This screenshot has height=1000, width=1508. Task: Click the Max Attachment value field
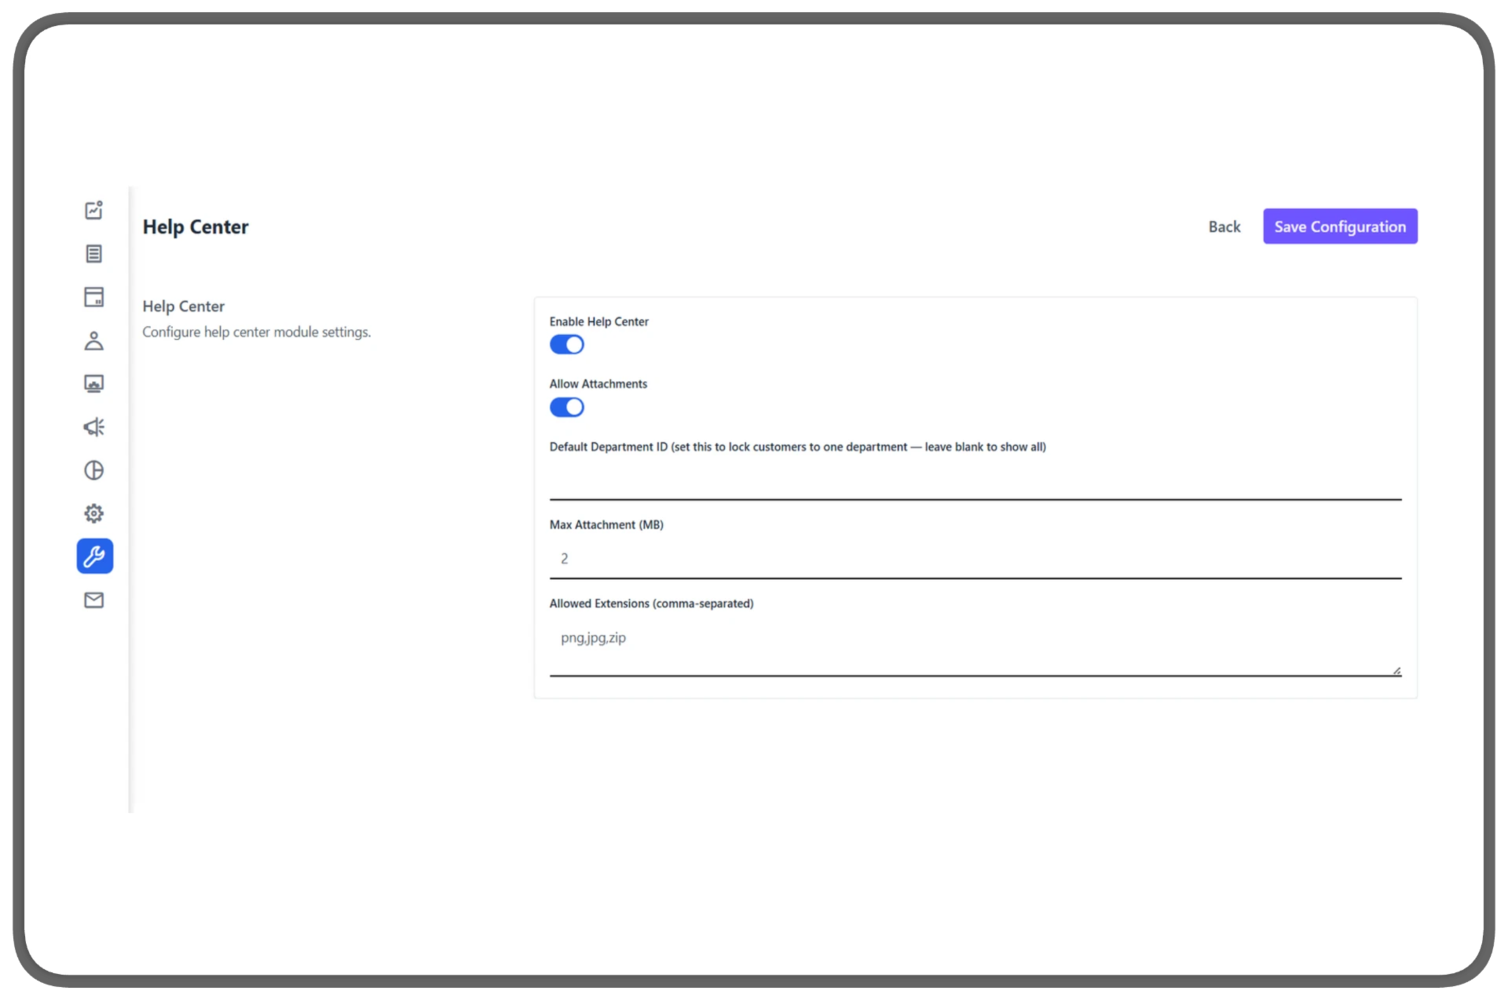975,558
